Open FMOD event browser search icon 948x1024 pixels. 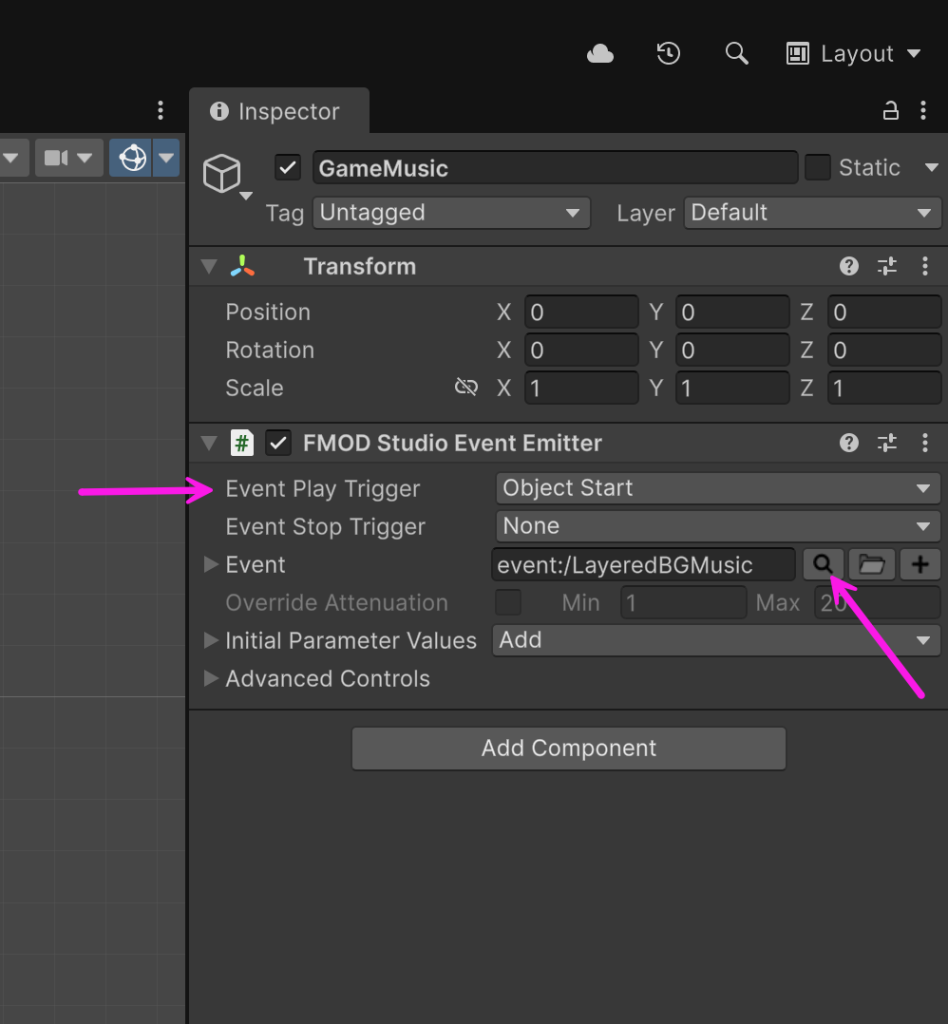point(823,565)
